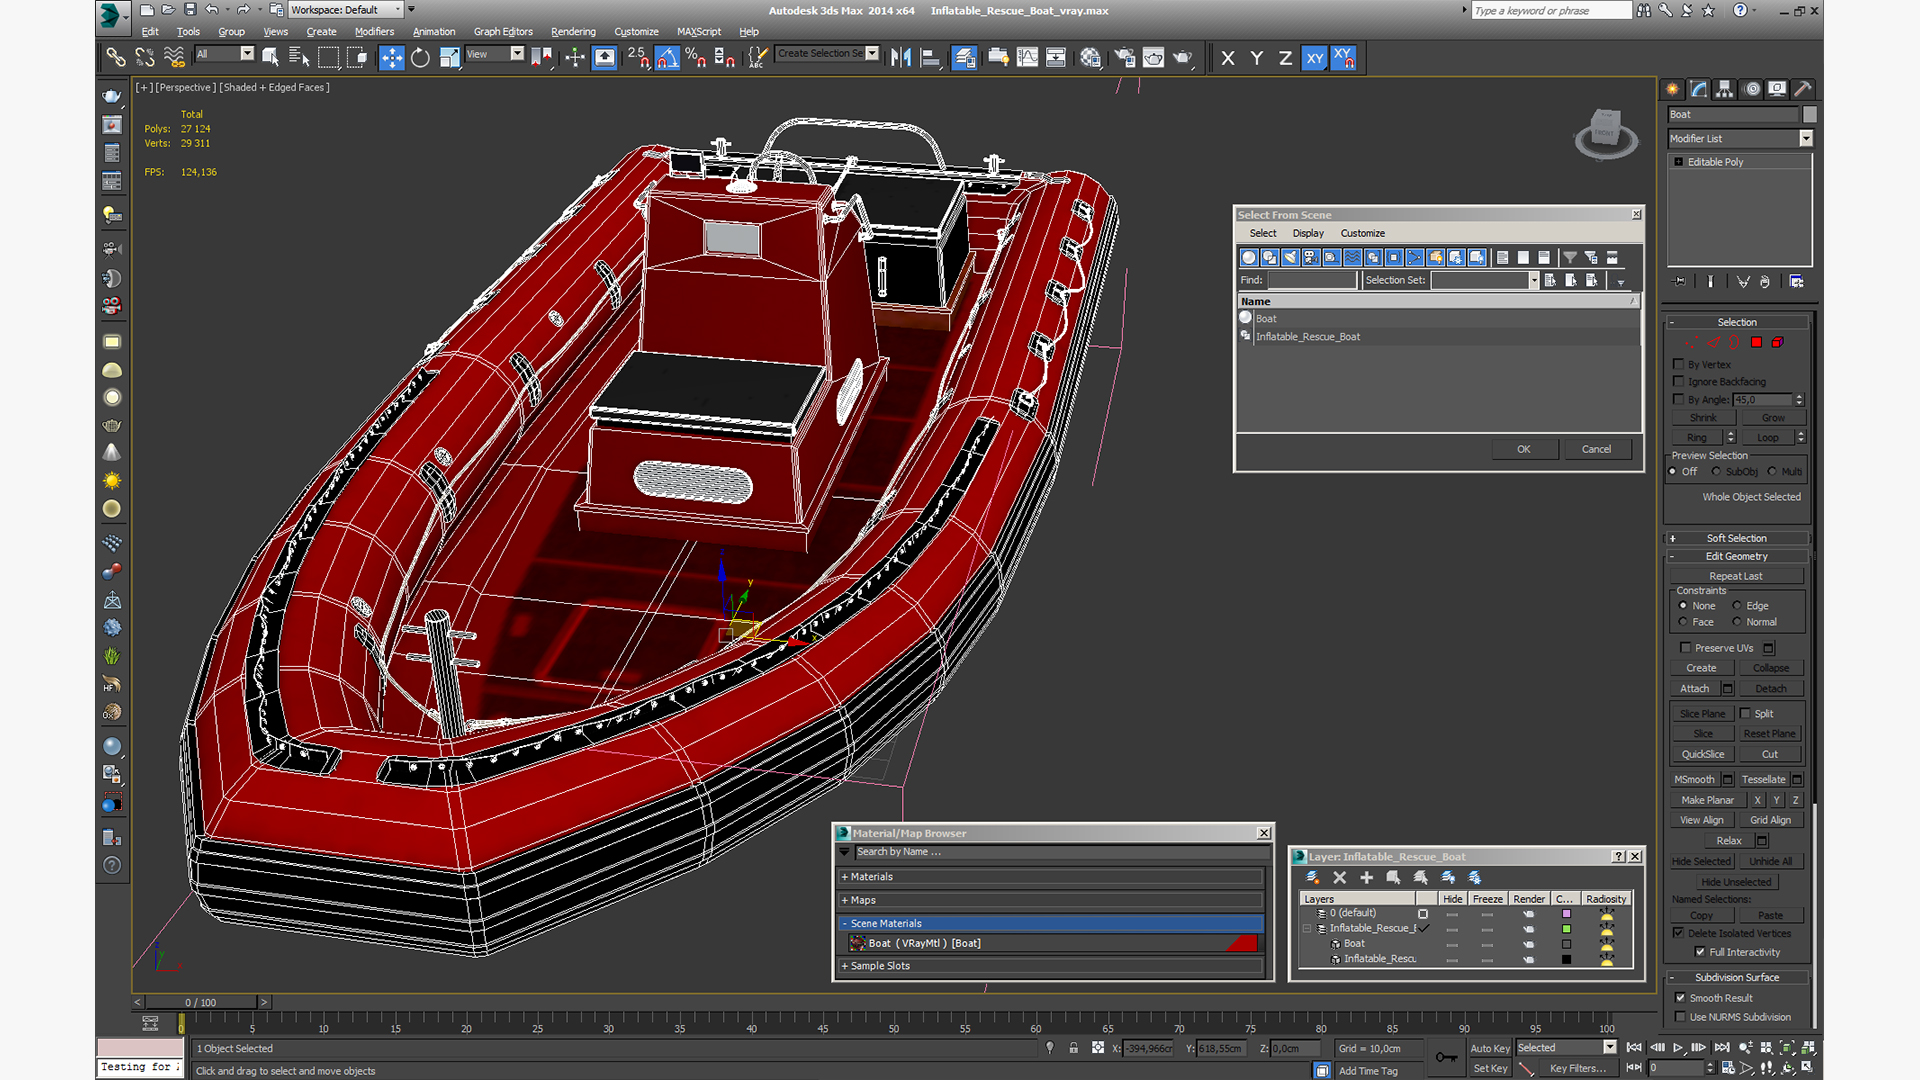Click Create New Layer icon in Layer dialog
Screen dimensions: 1920x1080
1312,877
